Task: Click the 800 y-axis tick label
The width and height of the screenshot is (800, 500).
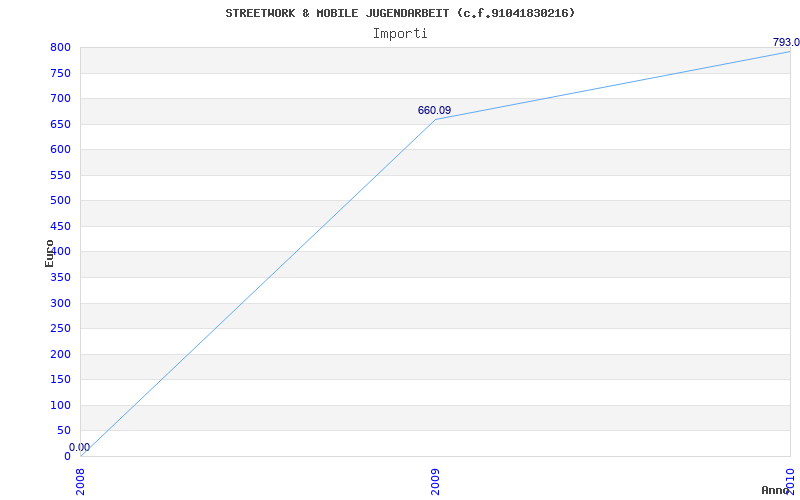Action: (x=60, y=47)
